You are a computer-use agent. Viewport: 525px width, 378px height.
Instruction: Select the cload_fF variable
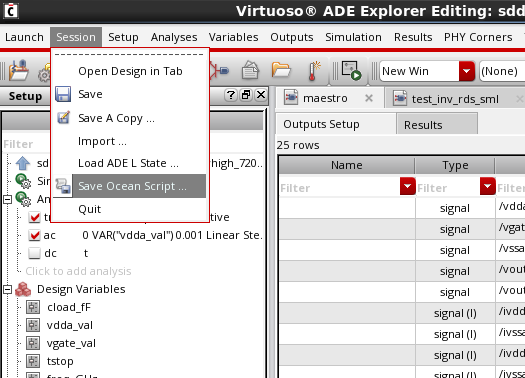(x=69, y=307)
